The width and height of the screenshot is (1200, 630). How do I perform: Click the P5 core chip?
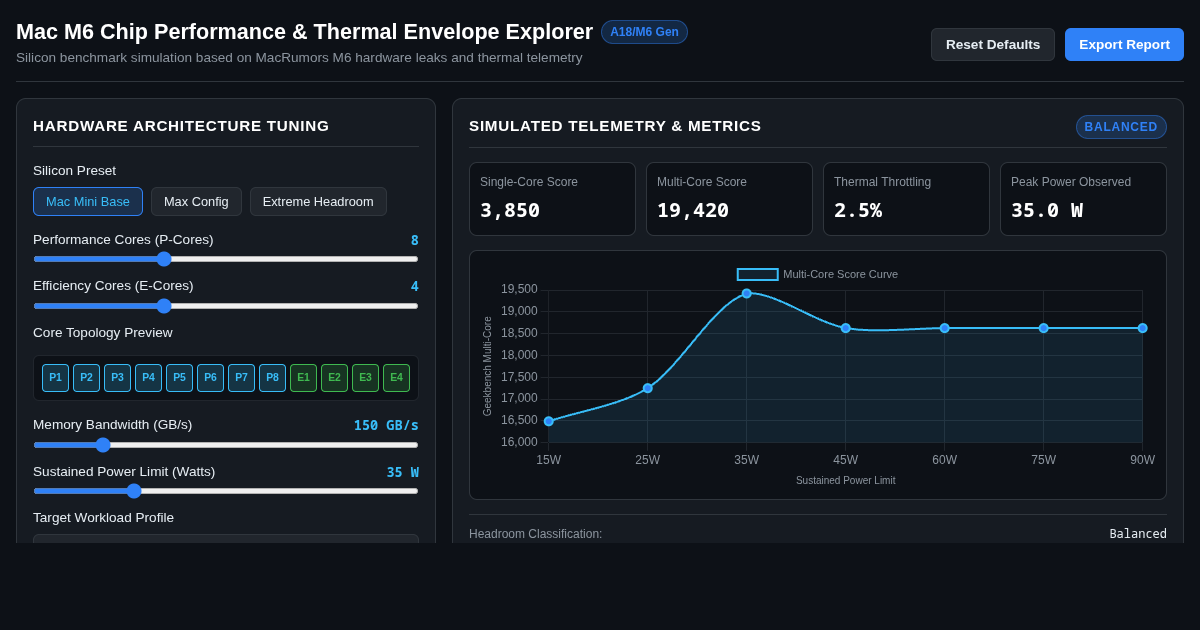179,378
